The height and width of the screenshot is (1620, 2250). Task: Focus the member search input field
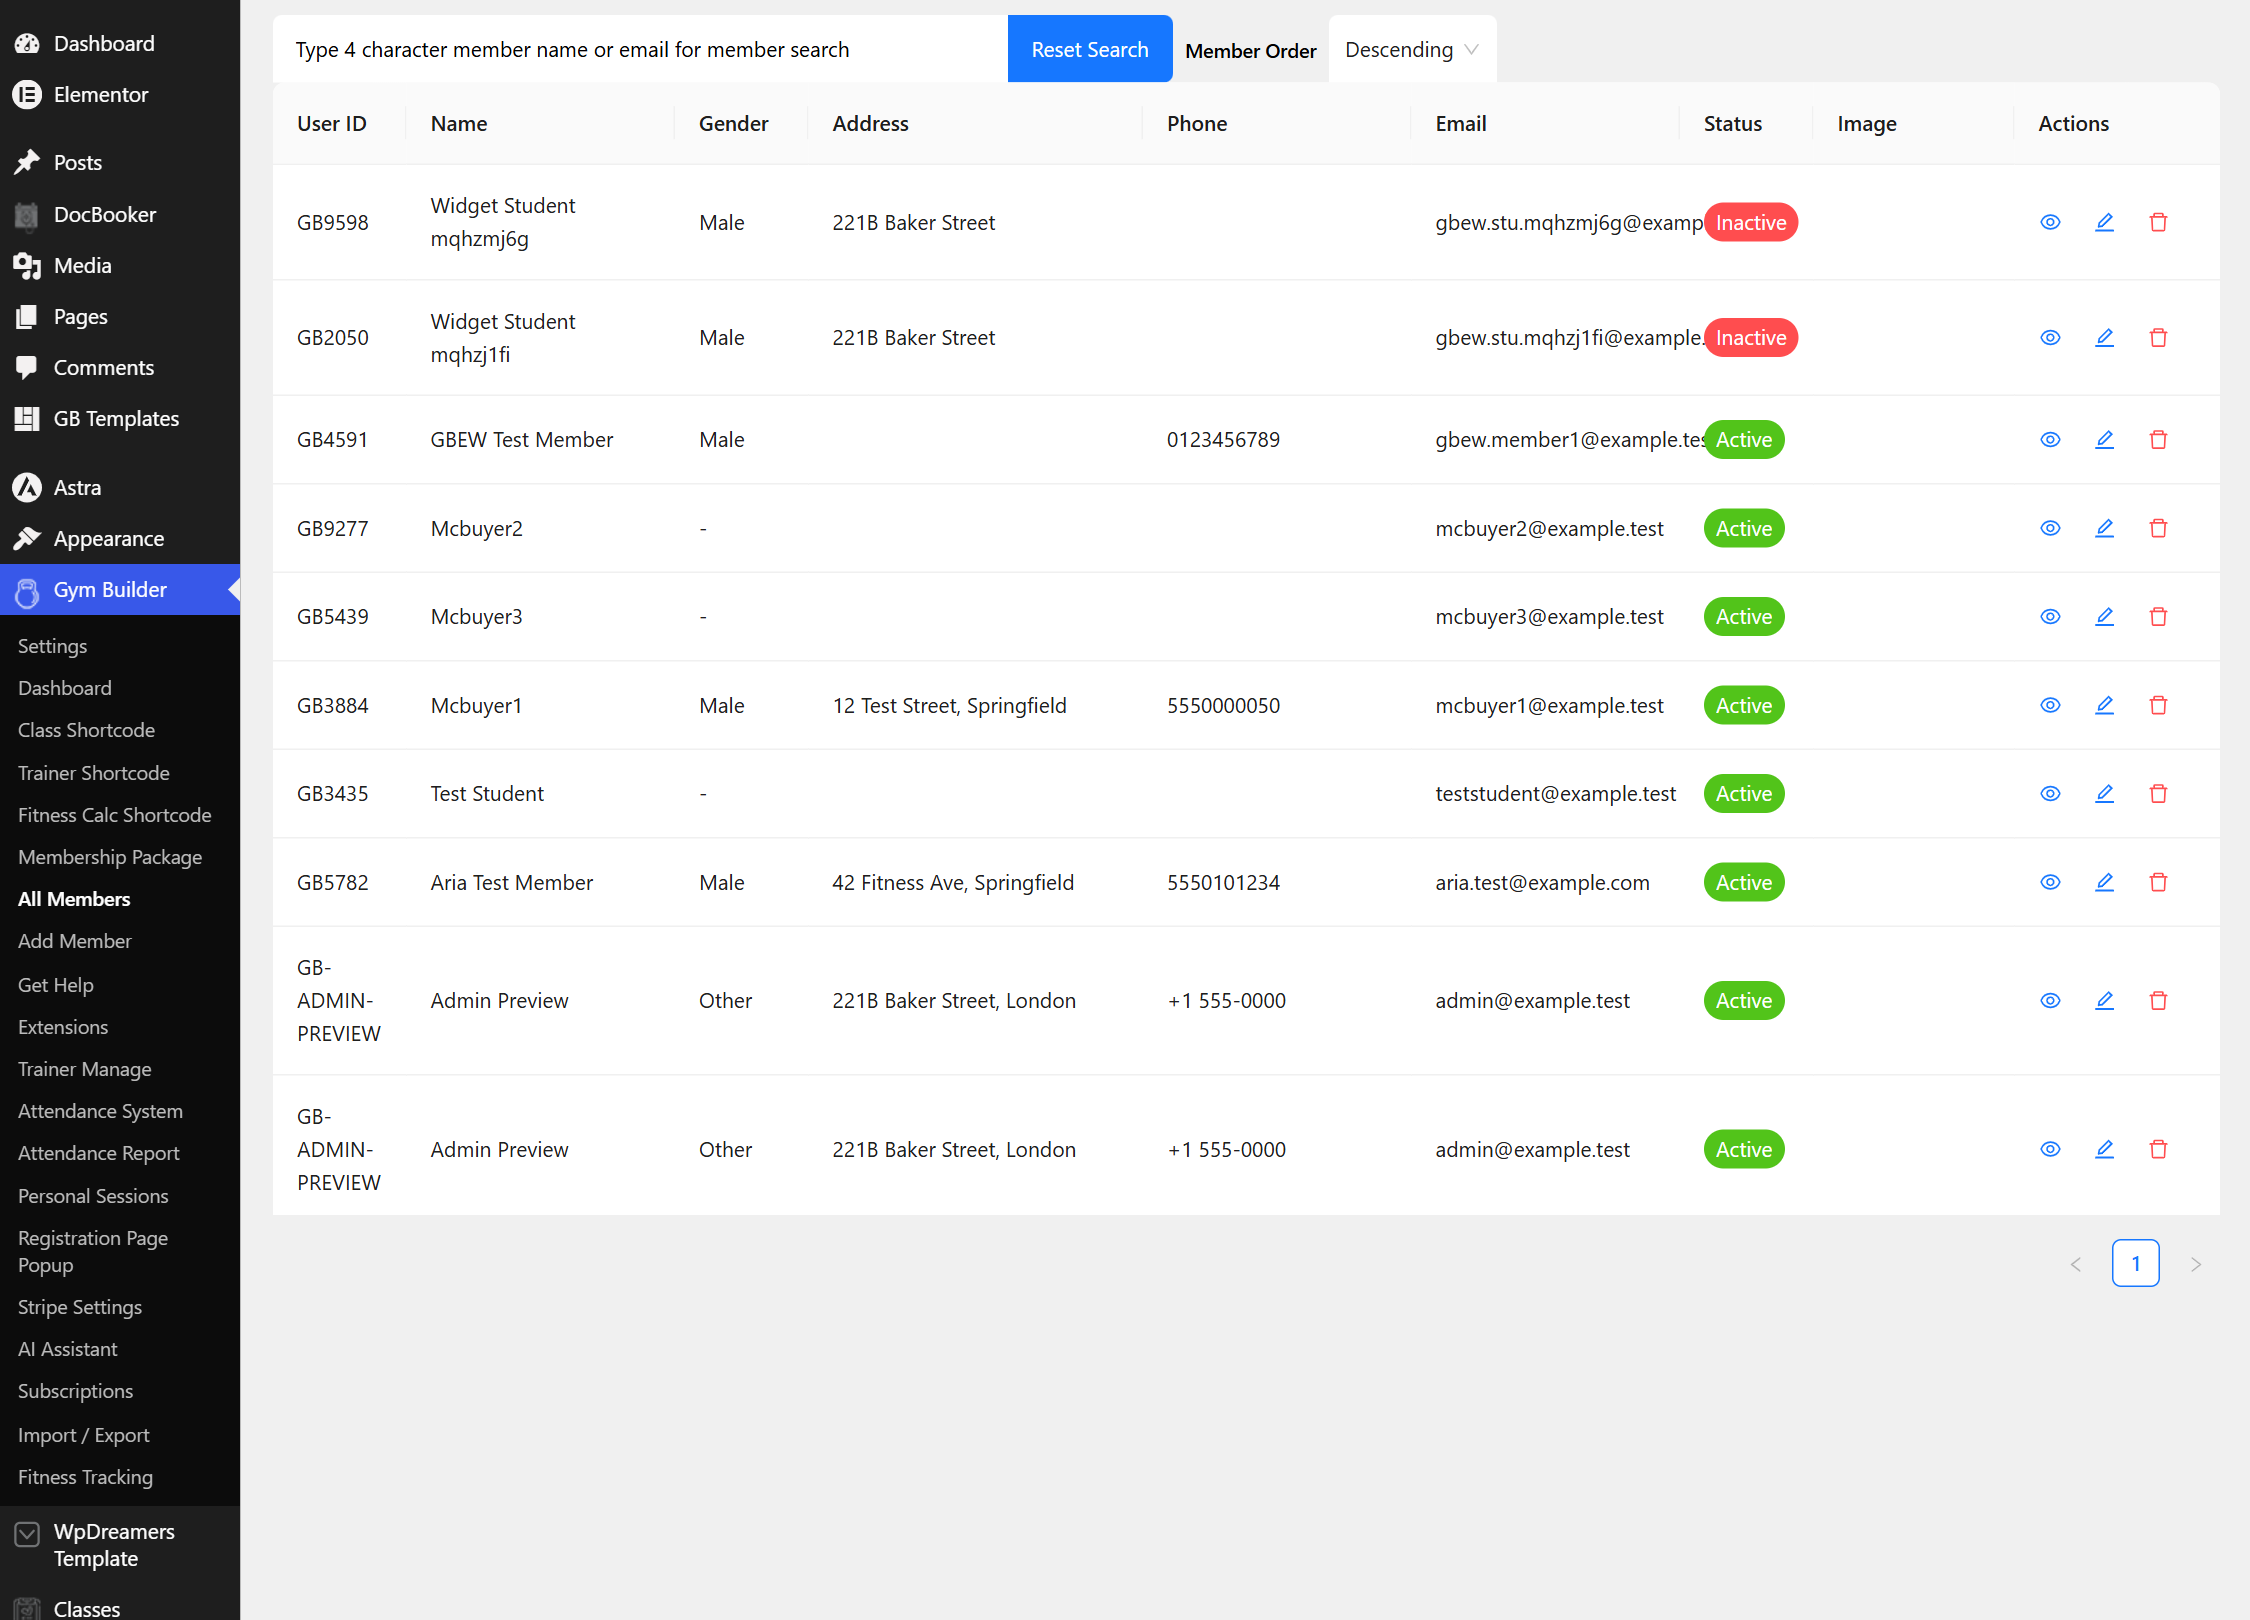tap(640, 49)
